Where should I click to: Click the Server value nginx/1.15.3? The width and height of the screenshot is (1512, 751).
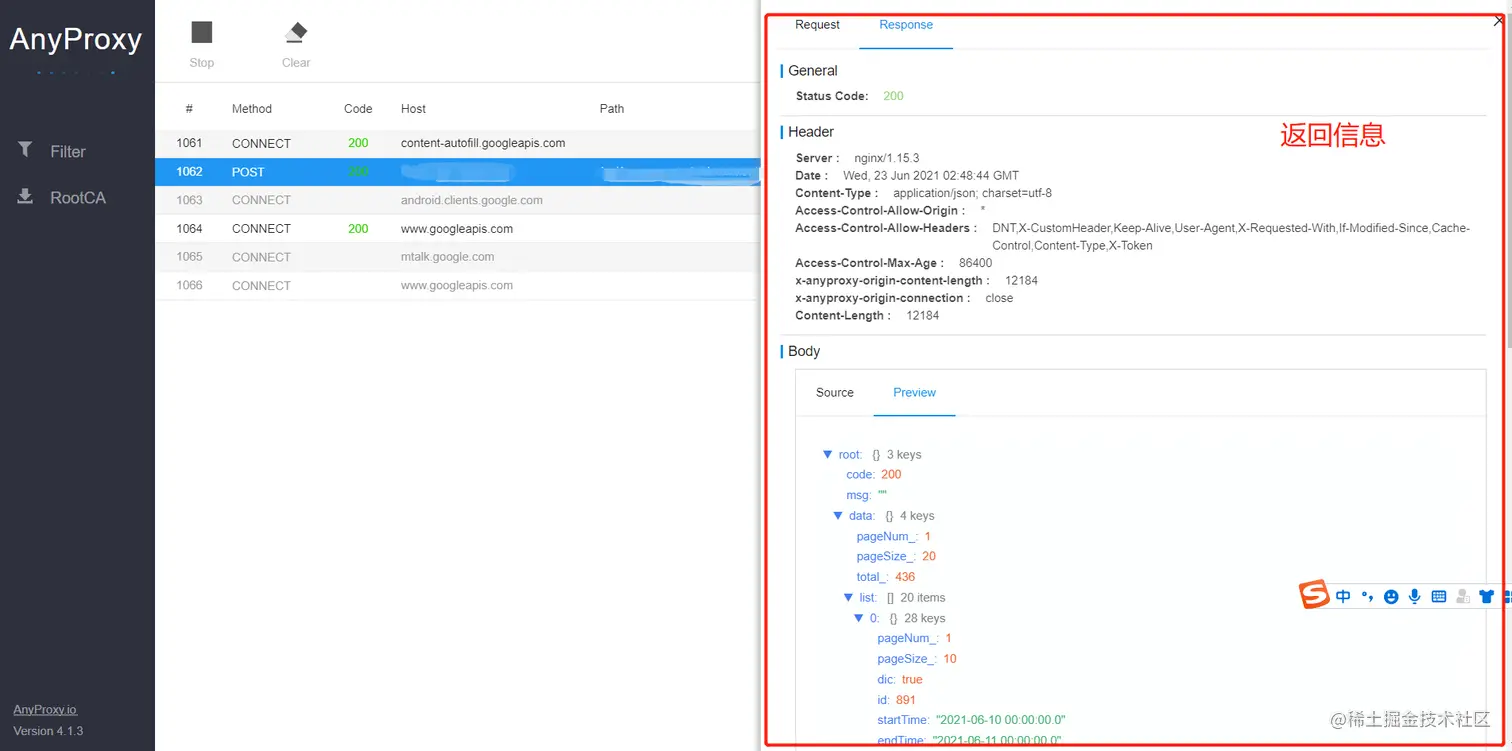point(886,158)
